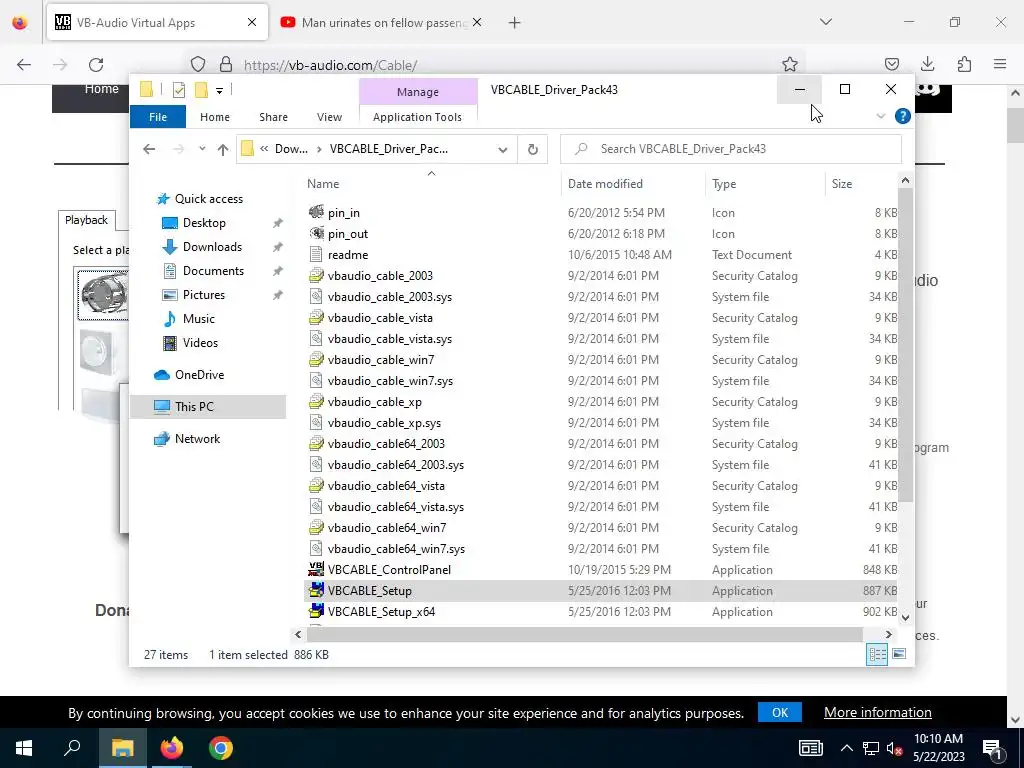Switch to Large icons view in status bar
Image resolution: width=1024 pixels, height=768 pixels.
click(x=899, y=654)
